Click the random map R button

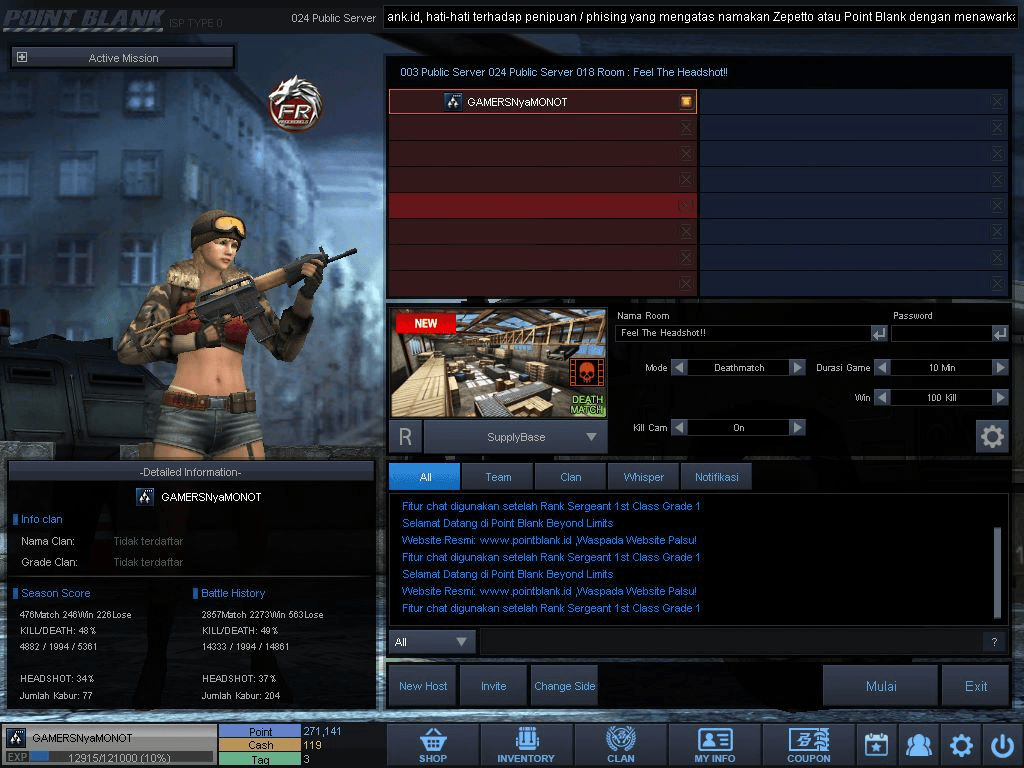(x=406, y=436)
